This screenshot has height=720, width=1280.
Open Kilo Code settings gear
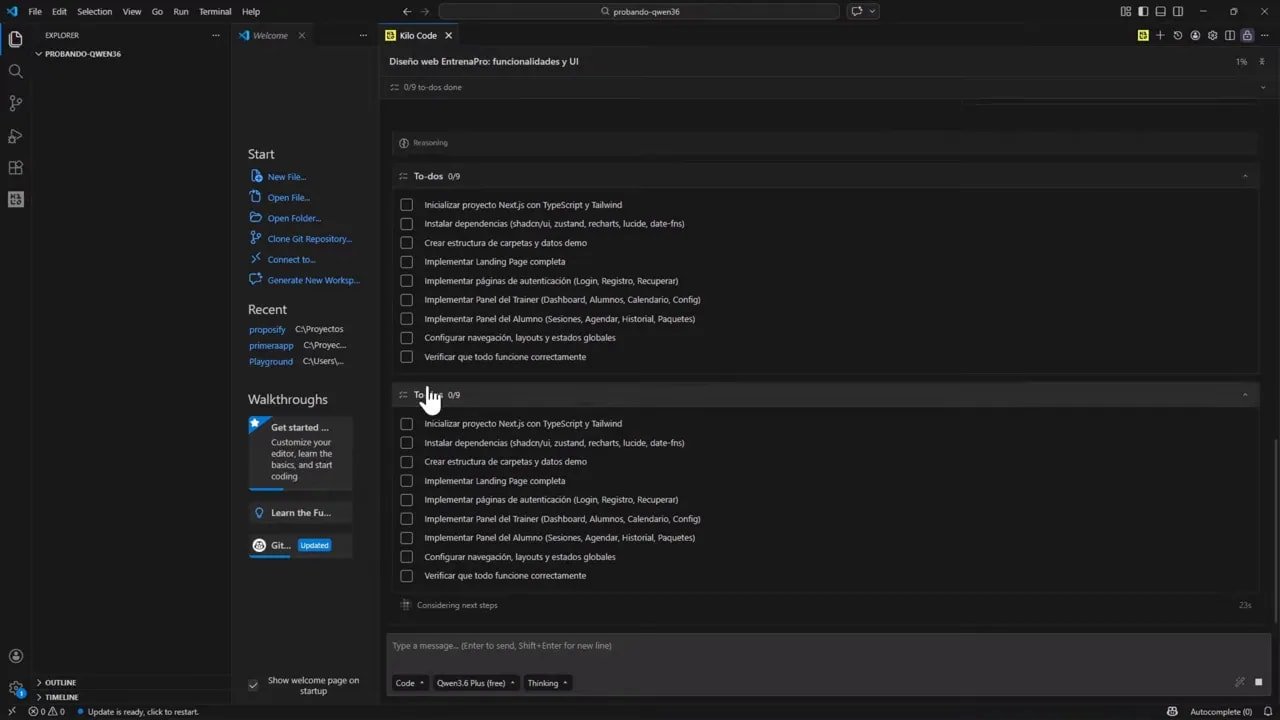(x=1212, y=35)
